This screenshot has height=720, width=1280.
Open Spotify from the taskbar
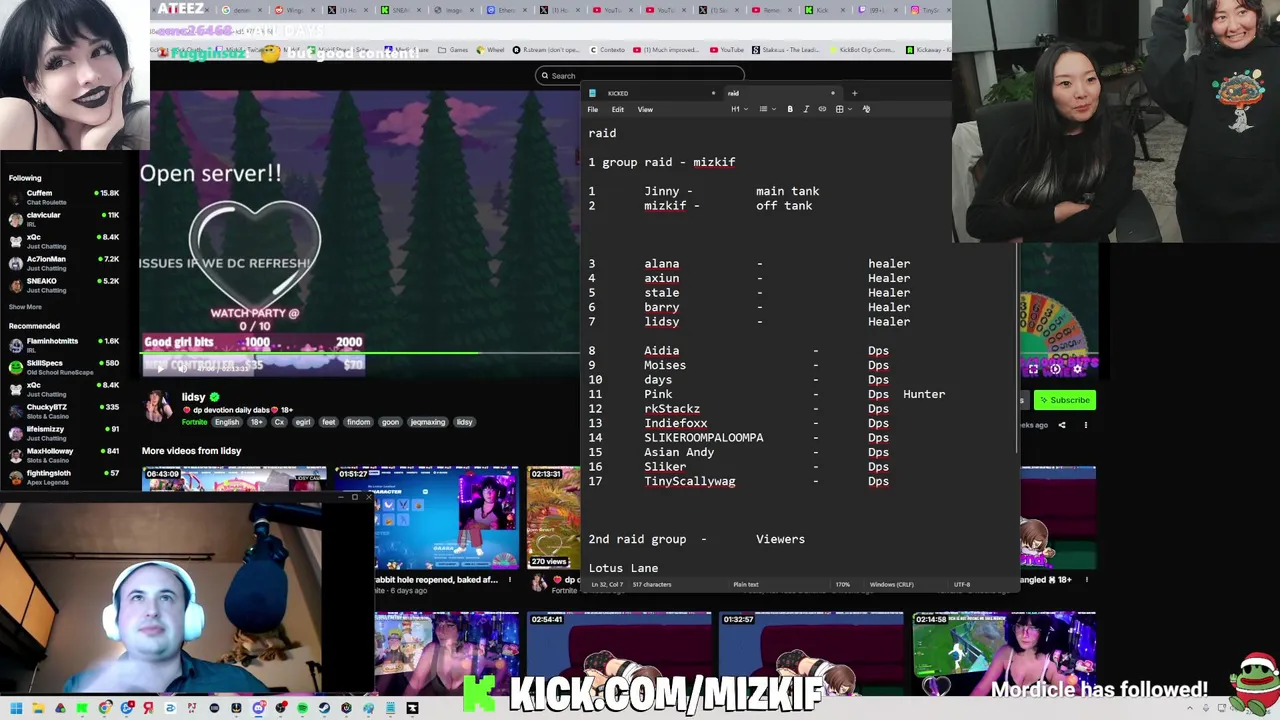(x=302, y=708)
